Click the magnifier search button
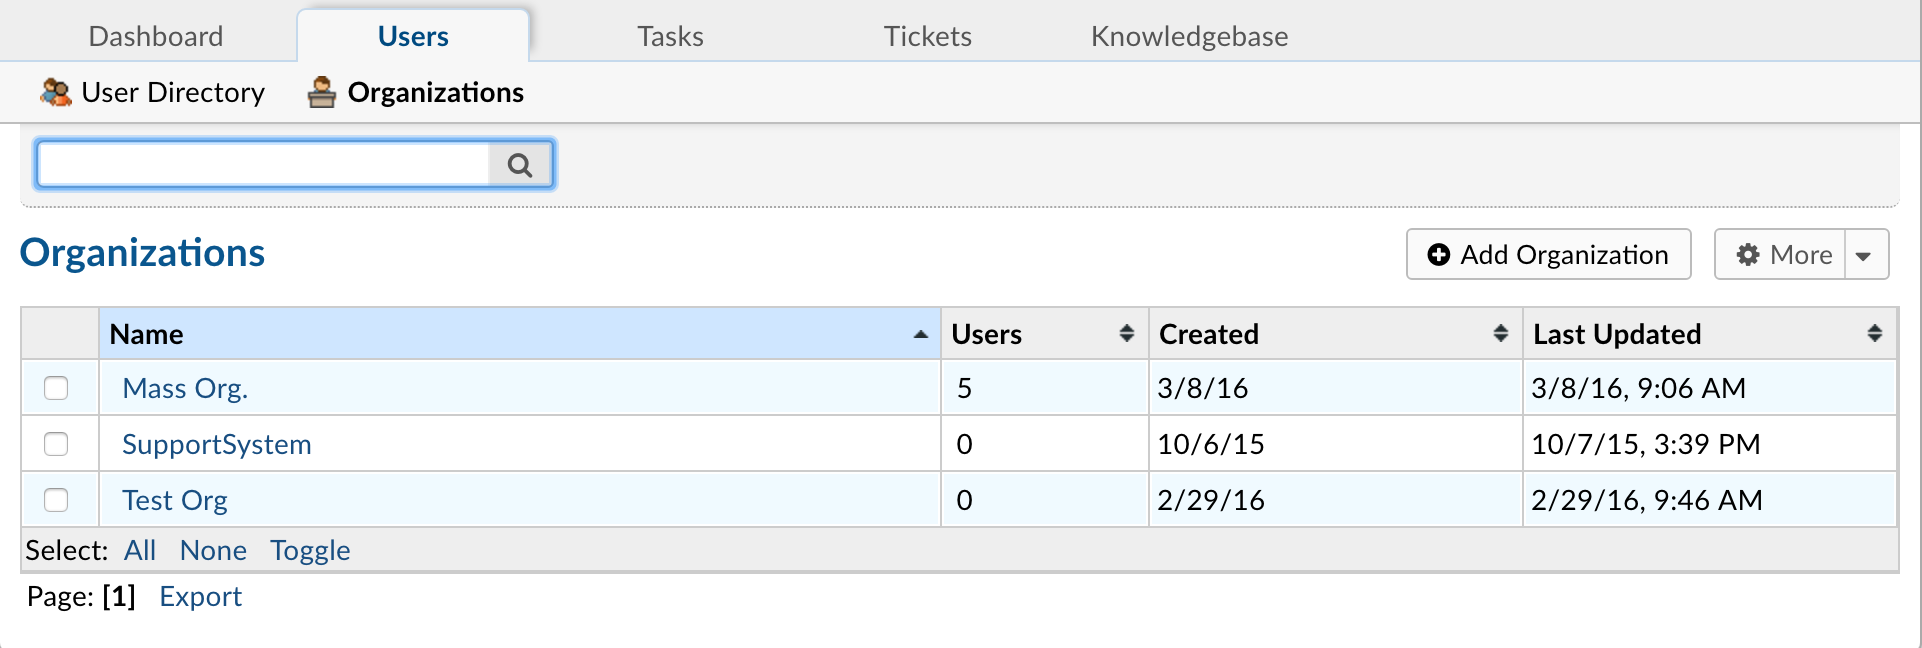The image size is (1922, 648). click(x=520, y=165)
